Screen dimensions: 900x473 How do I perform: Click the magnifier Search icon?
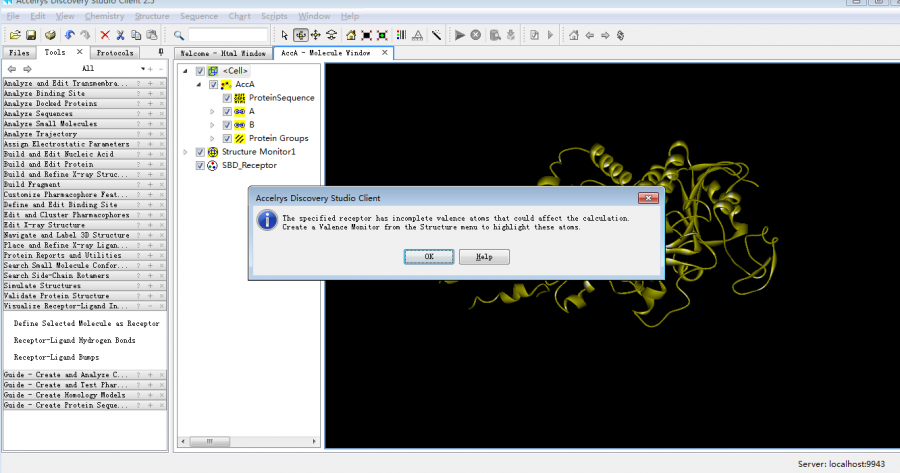tap(179, 35)
